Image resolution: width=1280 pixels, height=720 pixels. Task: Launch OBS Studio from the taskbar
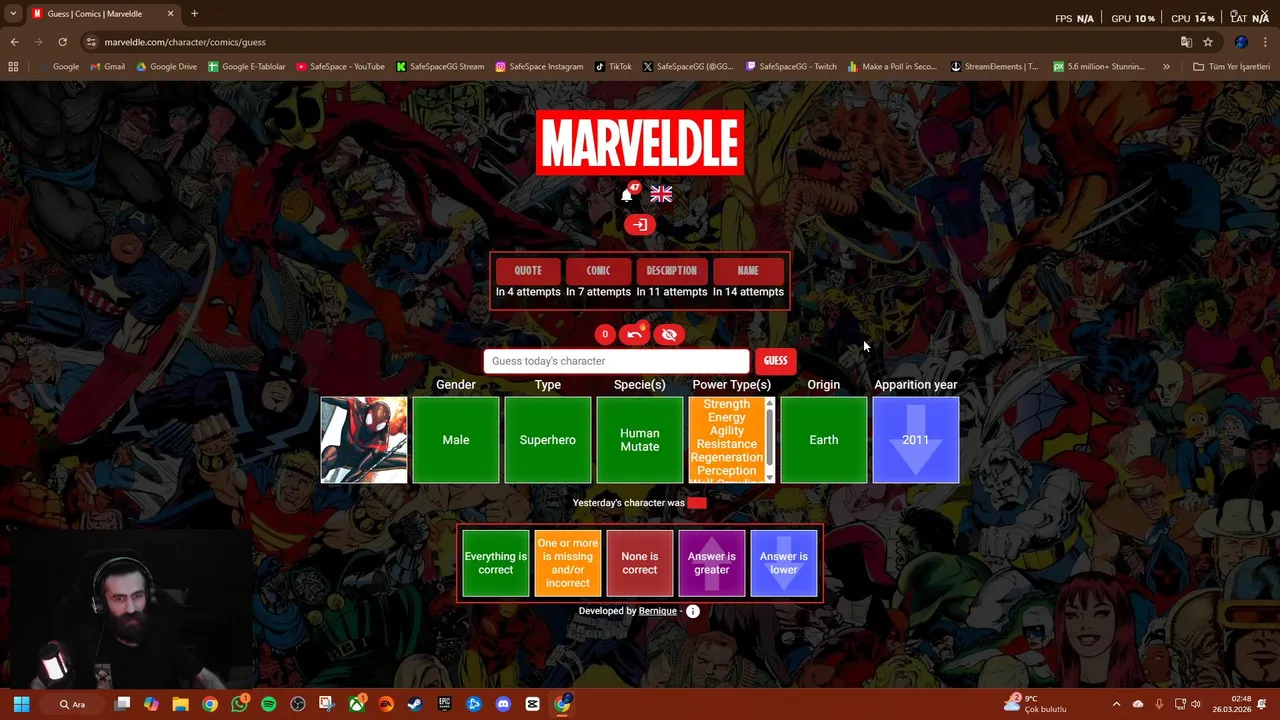[x=297, y=704]
